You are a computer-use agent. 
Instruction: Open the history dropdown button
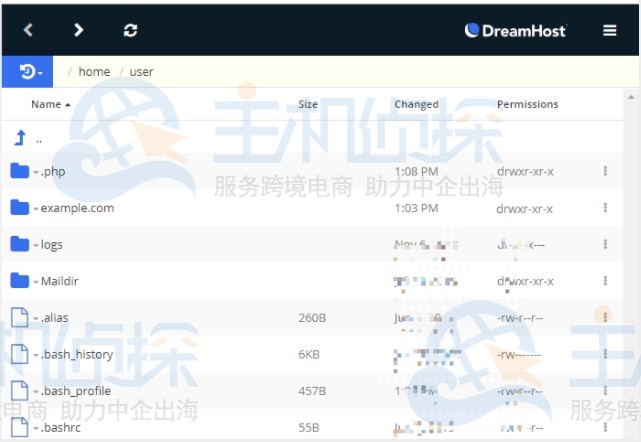(x=27, y=72)
